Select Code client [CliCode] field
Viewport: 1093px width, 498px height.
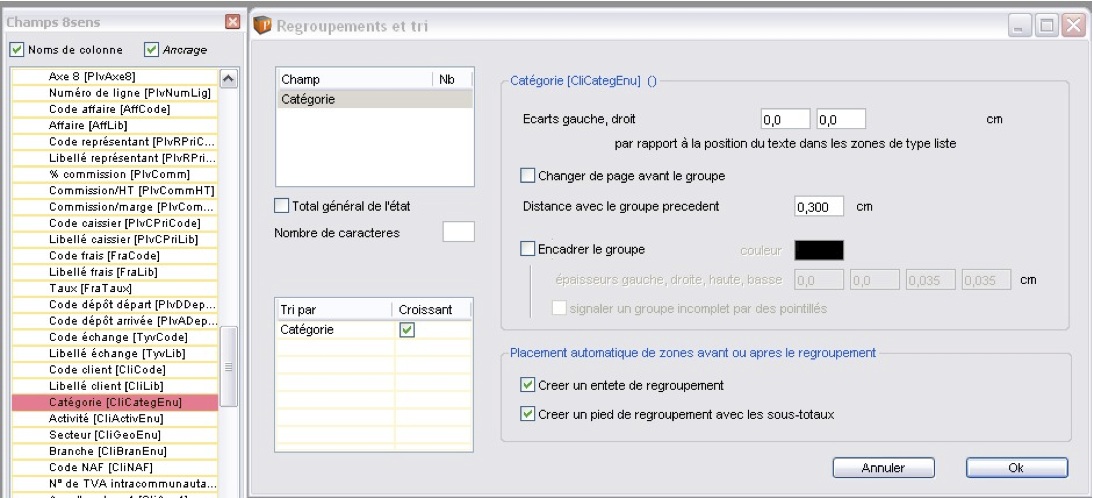(115, 370)
